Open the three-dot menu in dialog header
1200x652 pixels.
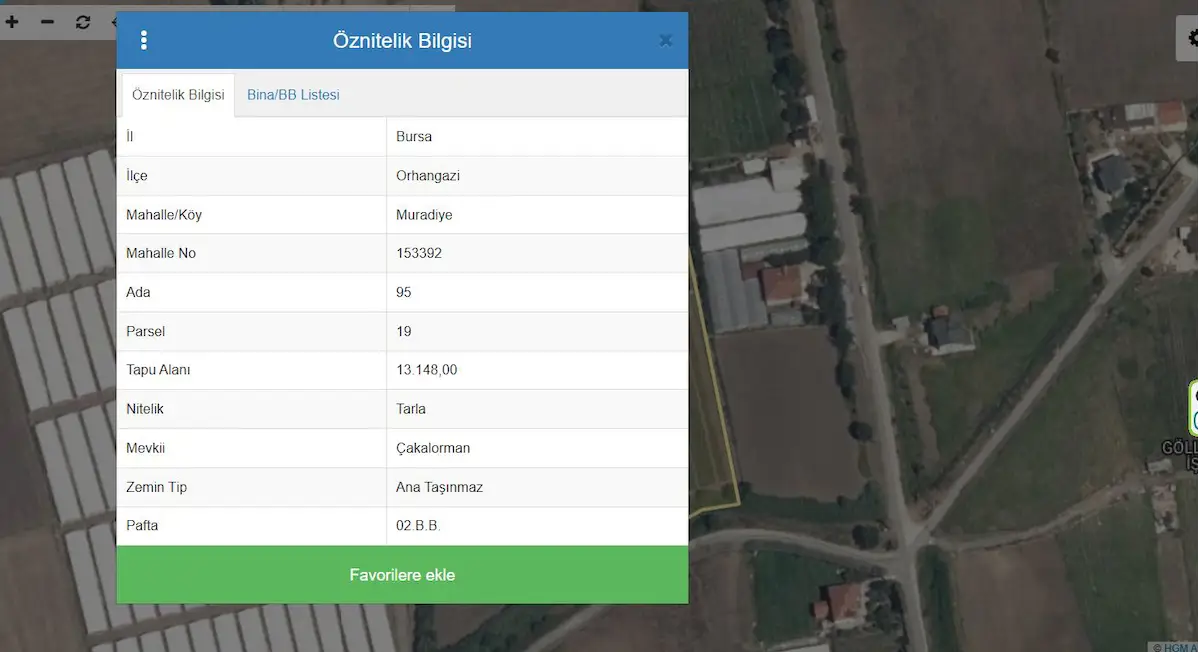coord(144,40)
